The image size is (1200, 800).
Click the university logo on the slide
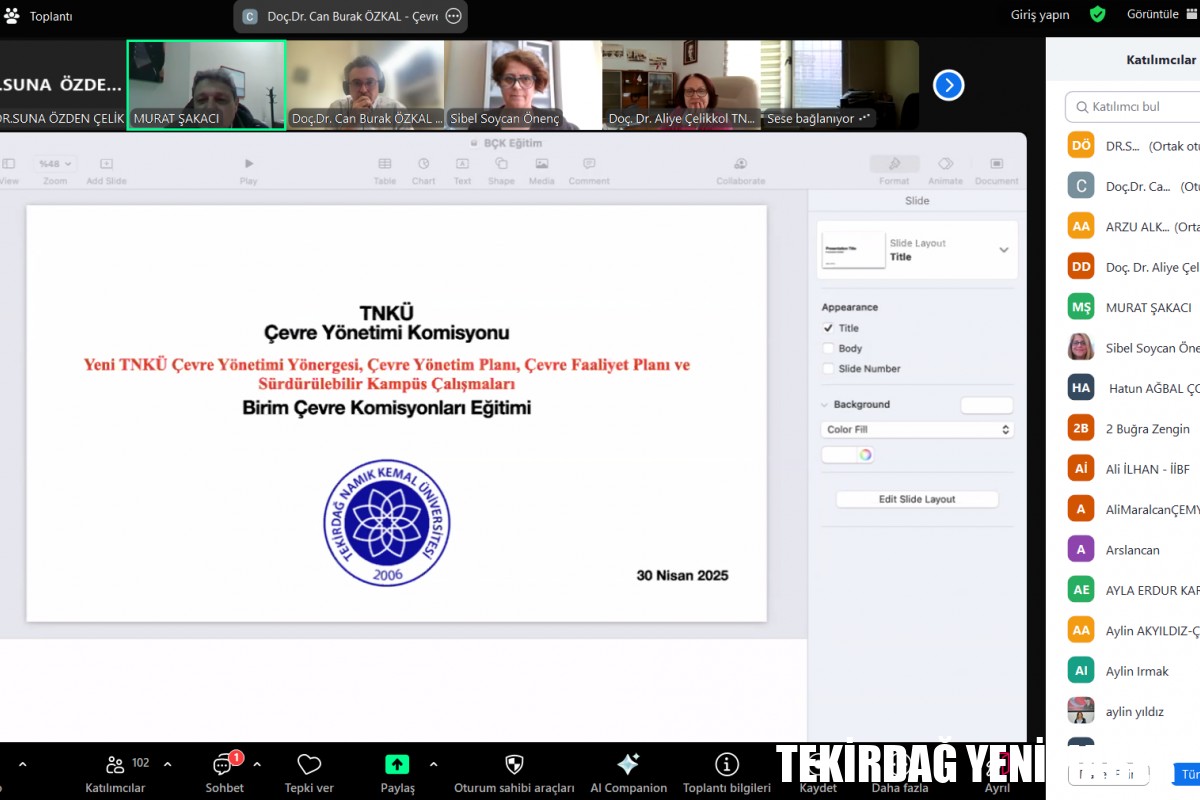387,523
